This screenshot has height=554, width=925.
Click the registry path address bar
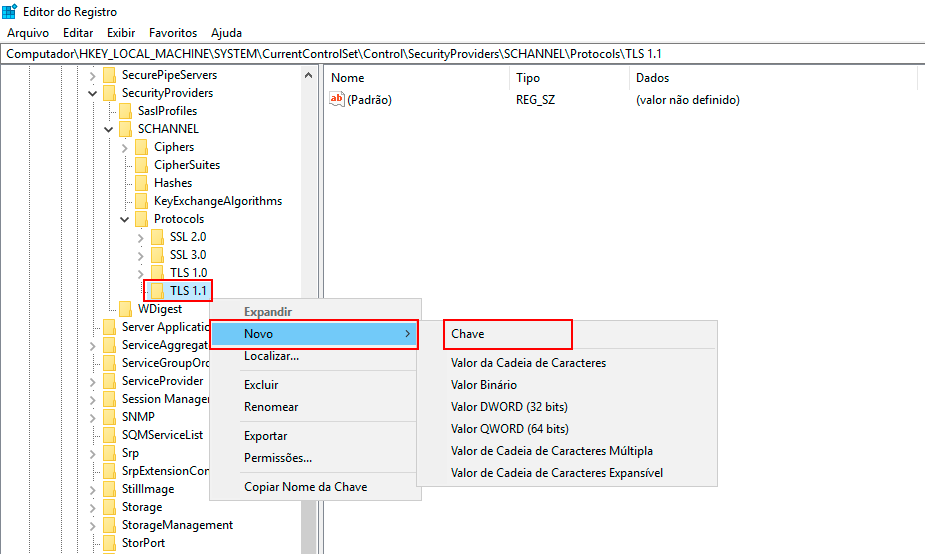point(462,54)
